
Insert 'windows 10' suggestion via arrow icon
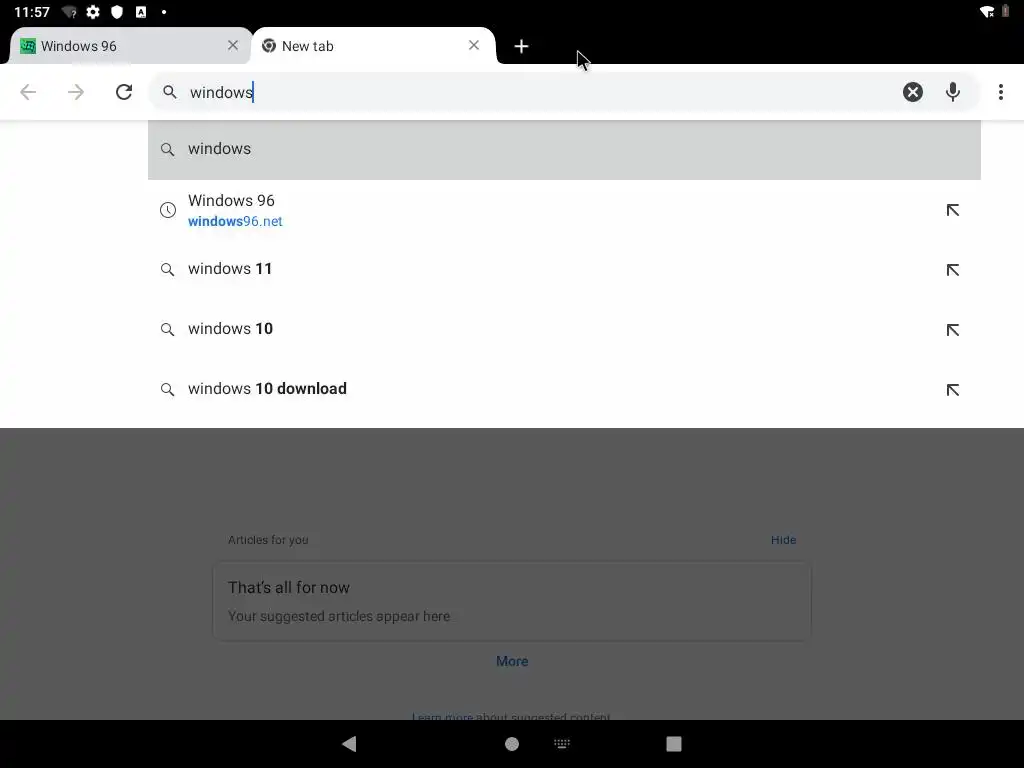tap(953, 330)
